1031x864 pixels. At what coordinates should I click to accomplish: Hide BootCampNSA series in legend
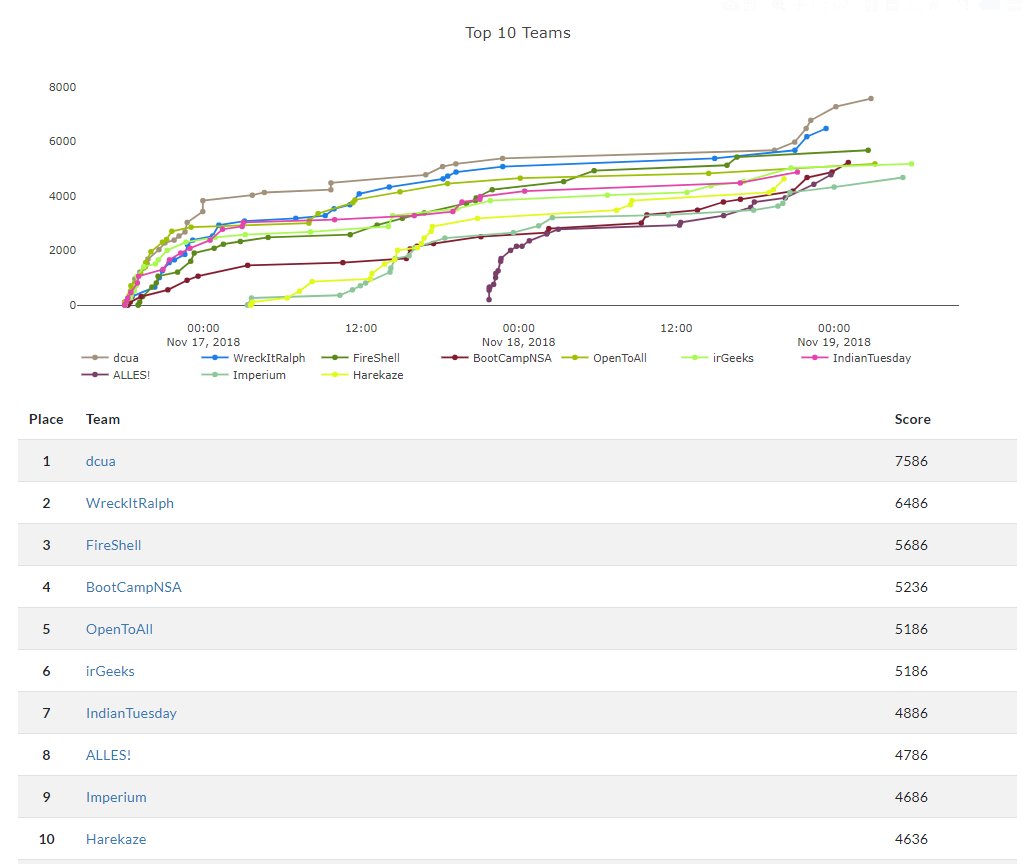point(496,358)
